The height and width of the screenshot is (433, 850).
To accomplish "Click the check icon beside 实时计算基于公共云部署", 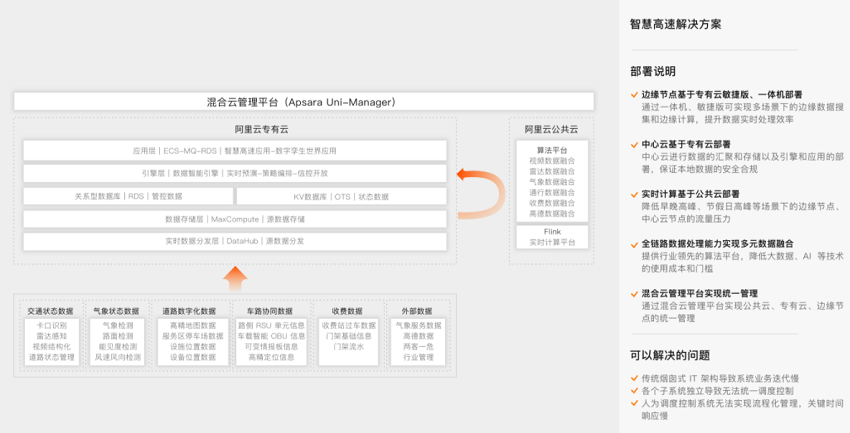I will coord(634,195).
